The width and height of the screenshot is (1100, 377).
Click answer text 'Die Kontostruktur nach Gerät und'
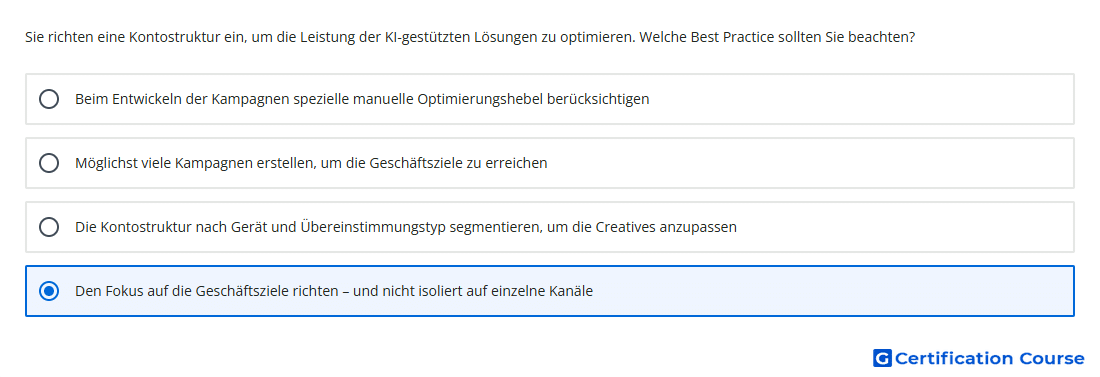point(187,227)
